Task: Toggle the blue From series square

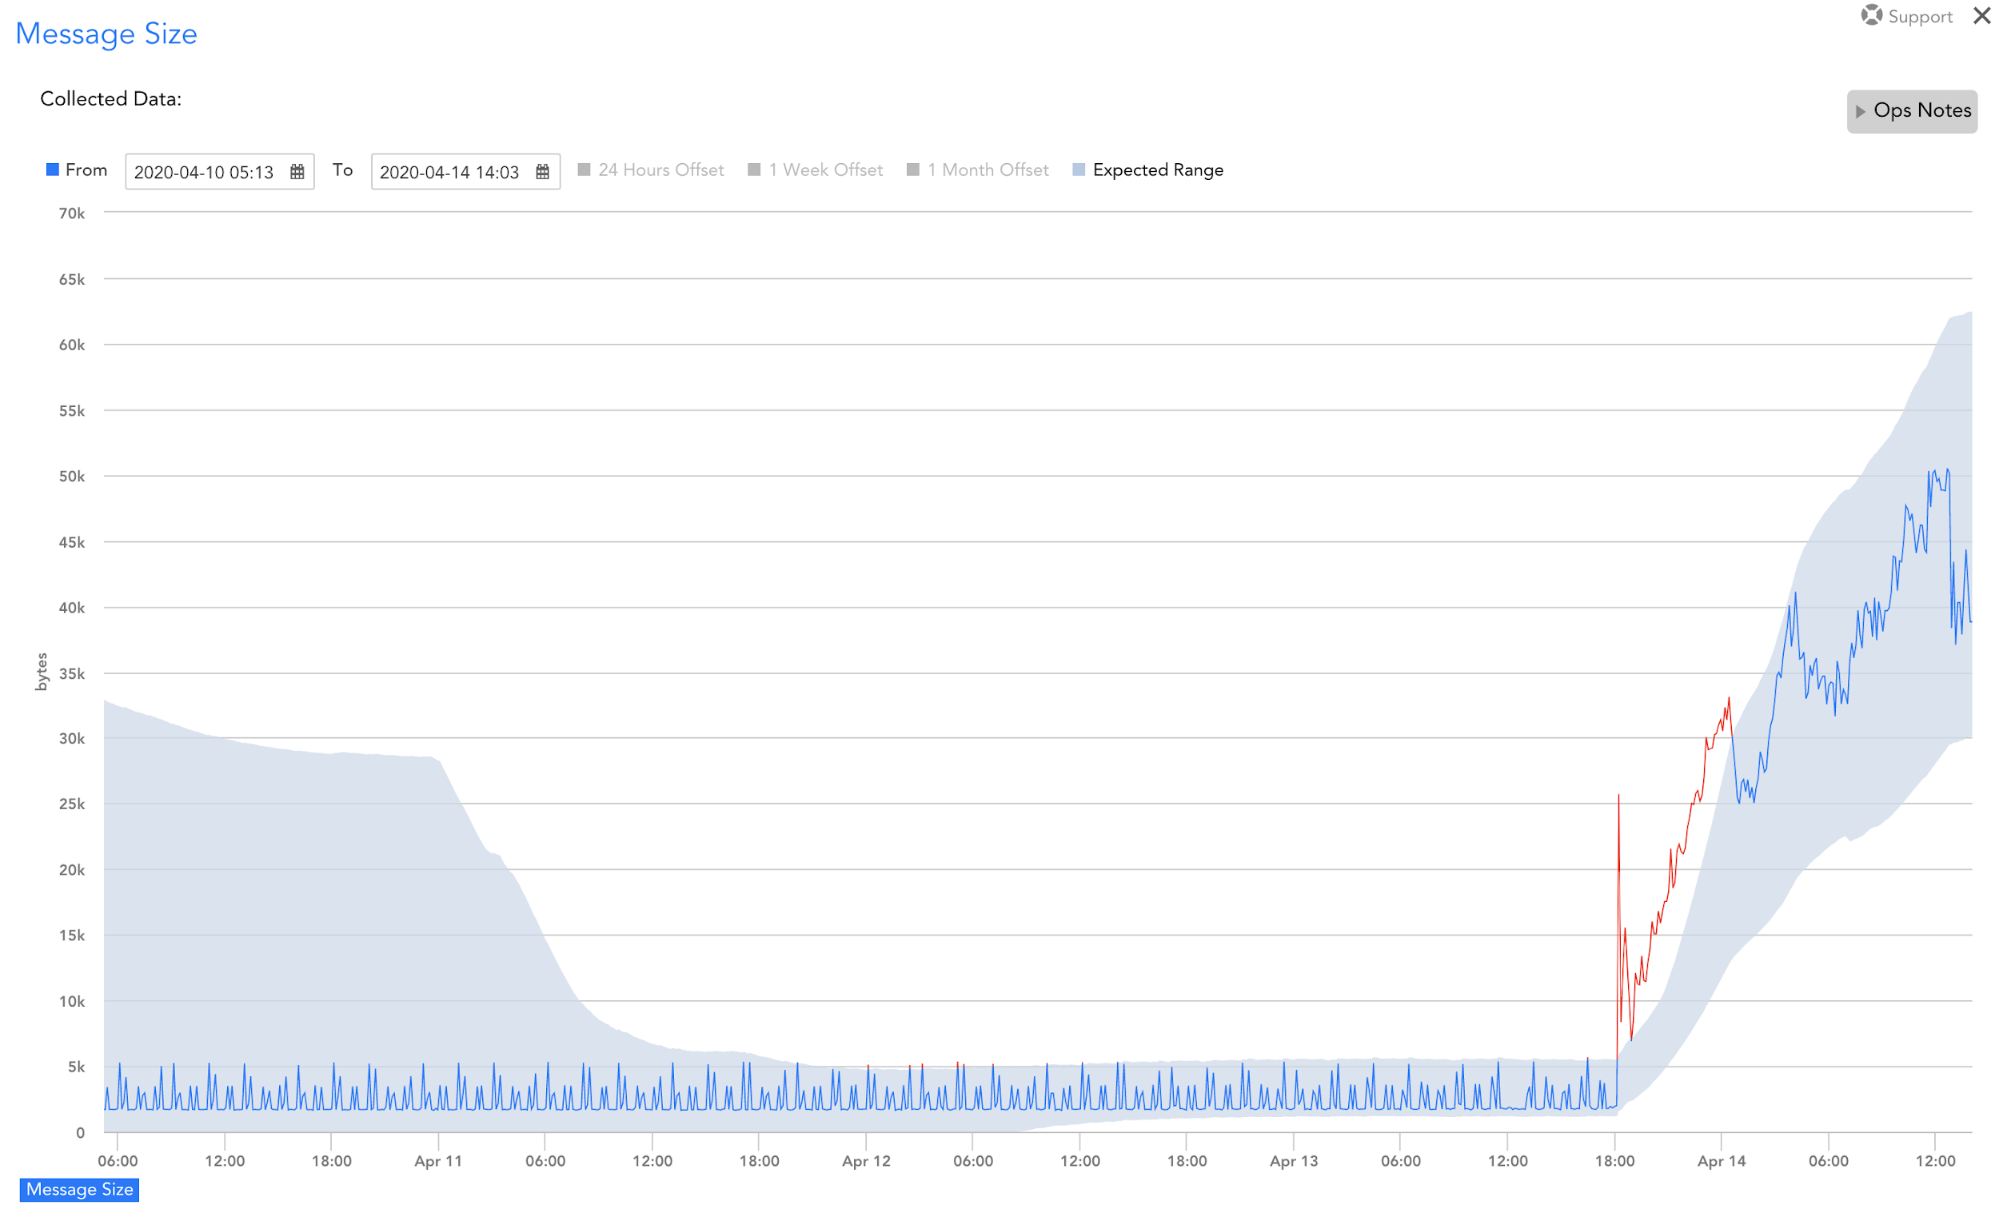Action: tap(52, 170)
